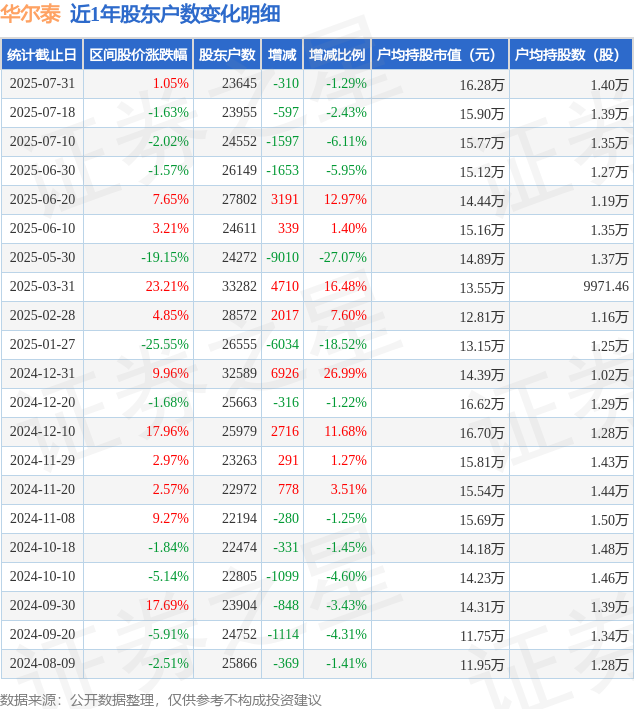Click the date cell 2025-07-10
The height and width of the screenshot is (709, 634).
tap(42, 141)
